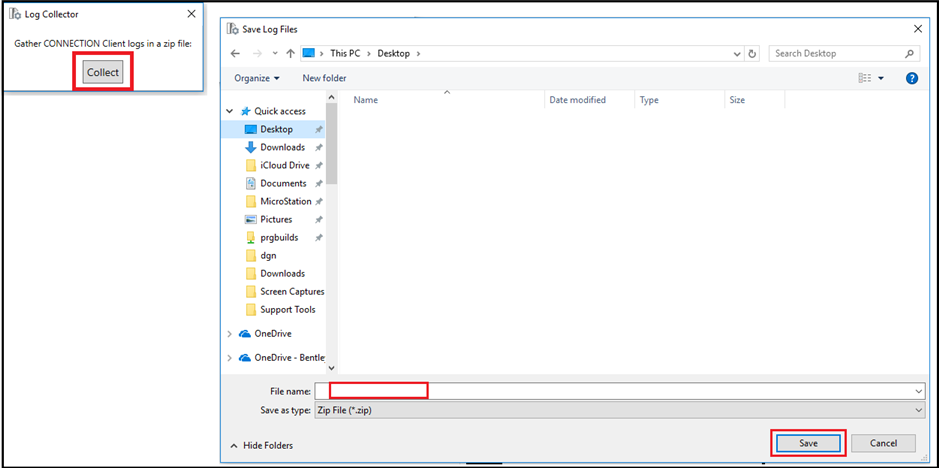The width and height of the screenshot is (939, 468).
Task: Expand the OneDrive - Bentley tree node
Action: point(229,358)
